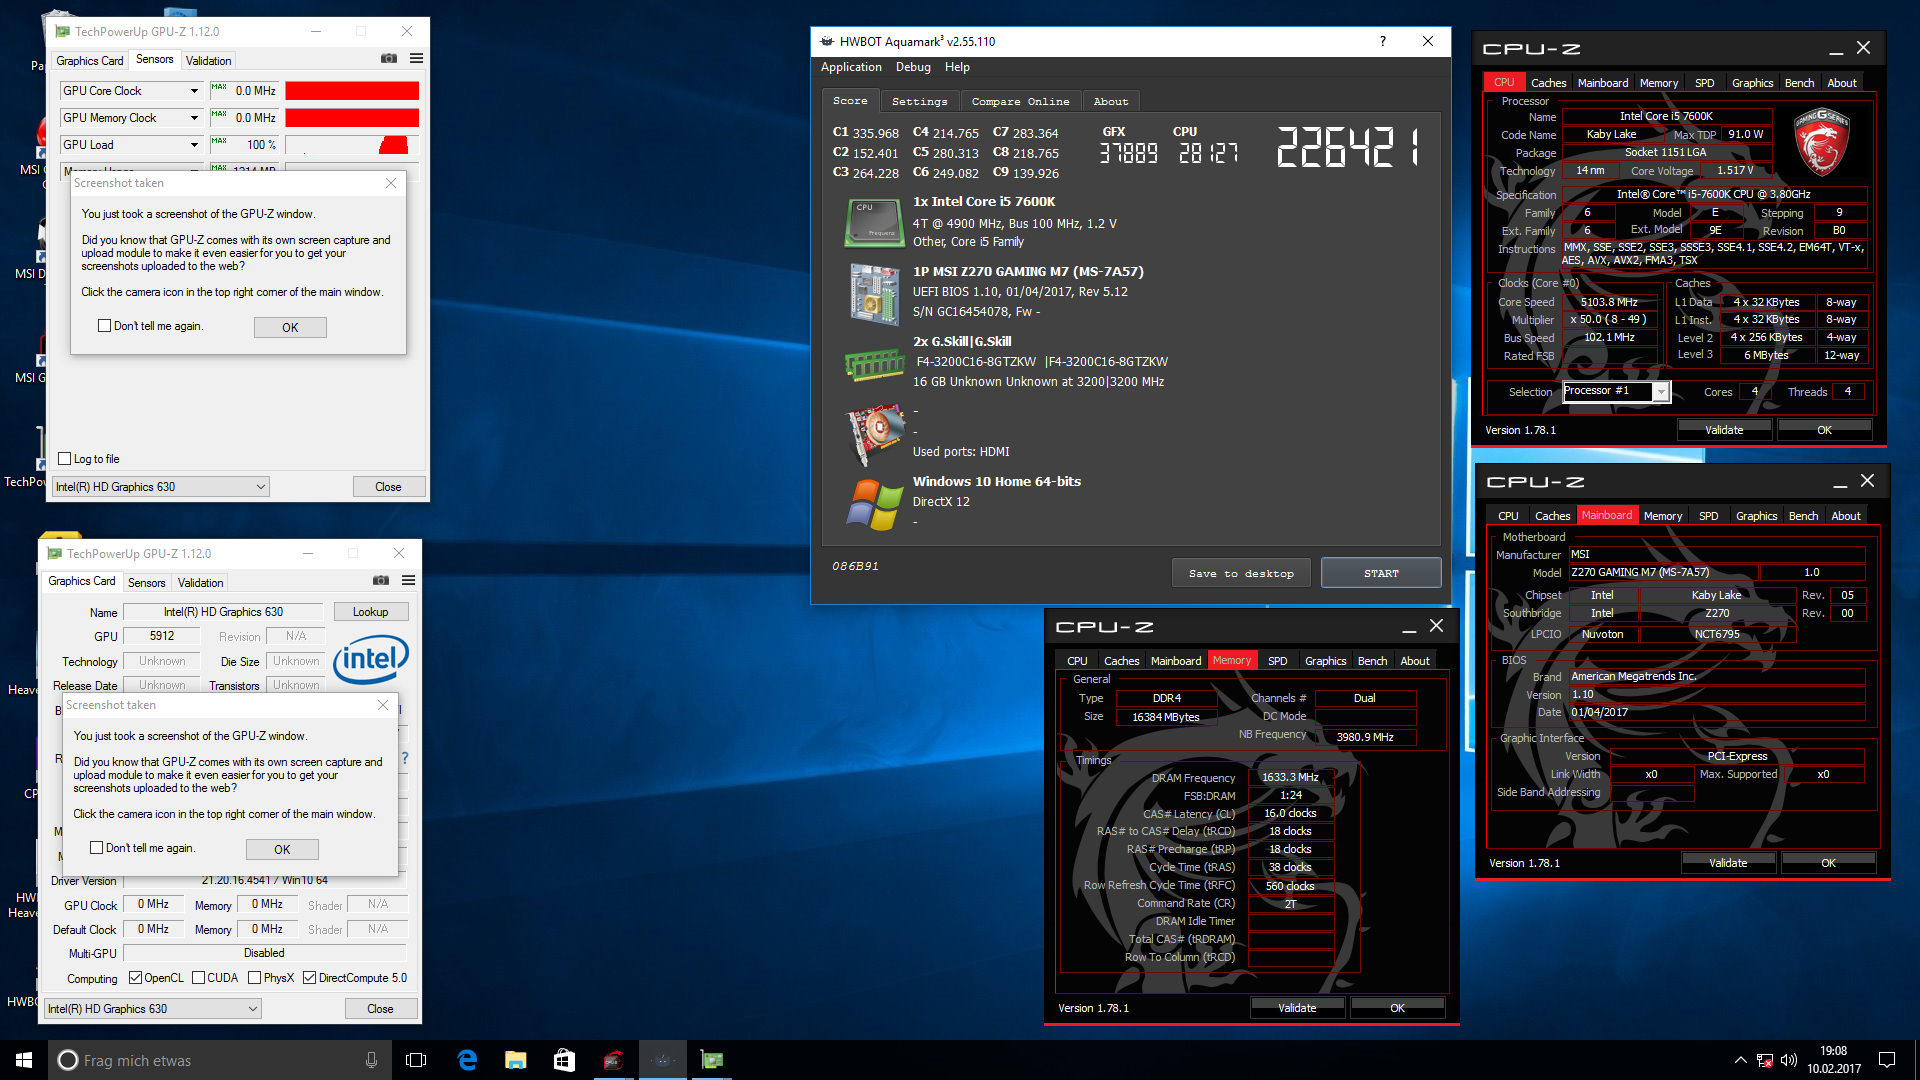Toggle the DirectCompute 5.0 checkbox
This screenshot has height=1080, width=1920.
[x=309, y=978]
